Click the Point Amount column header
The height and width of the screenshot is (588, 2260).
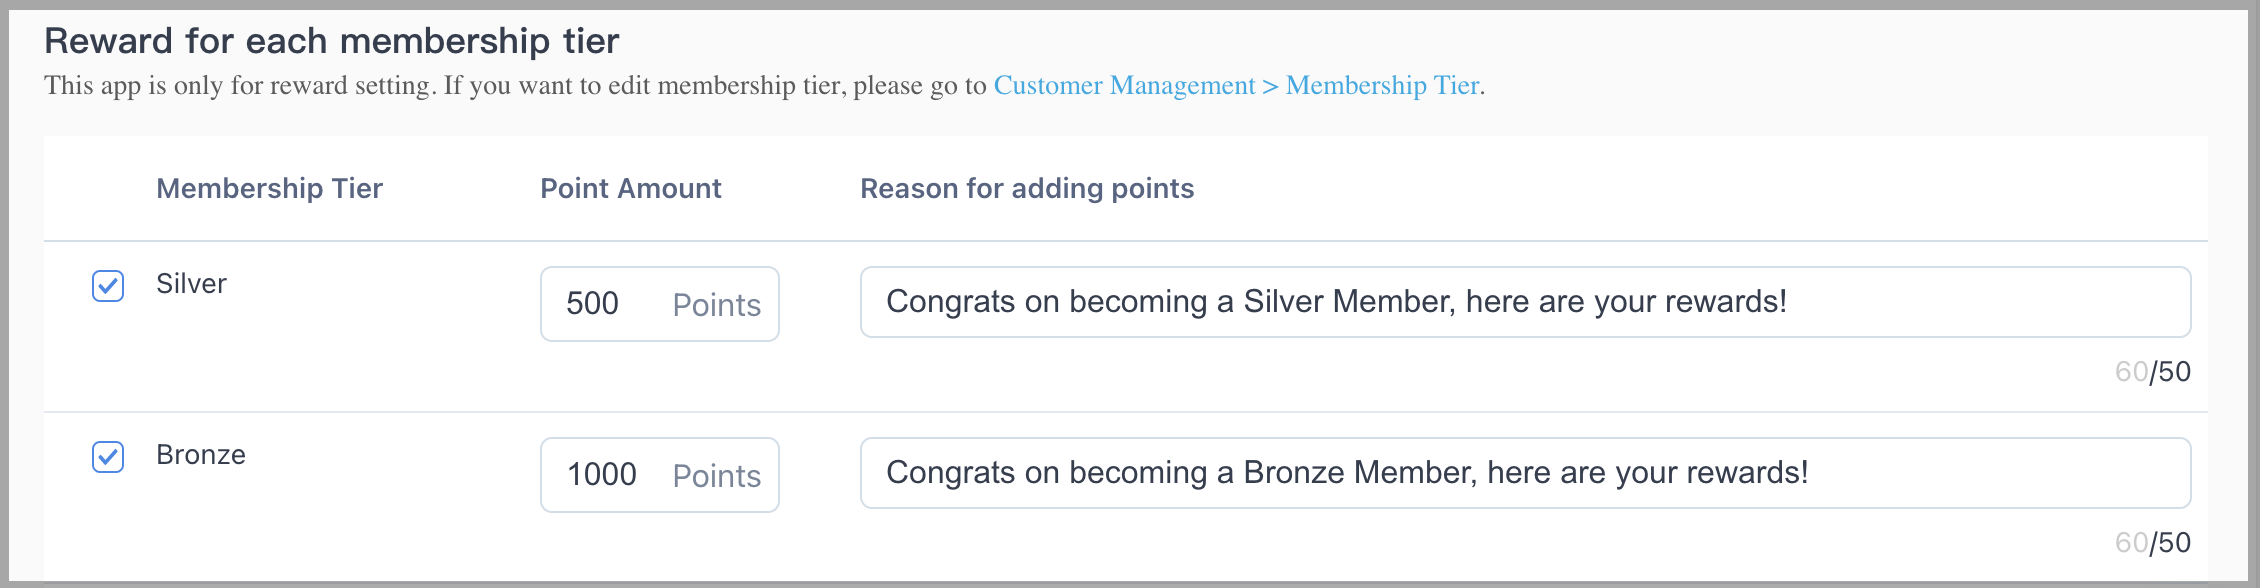click(x=631, y=188)
